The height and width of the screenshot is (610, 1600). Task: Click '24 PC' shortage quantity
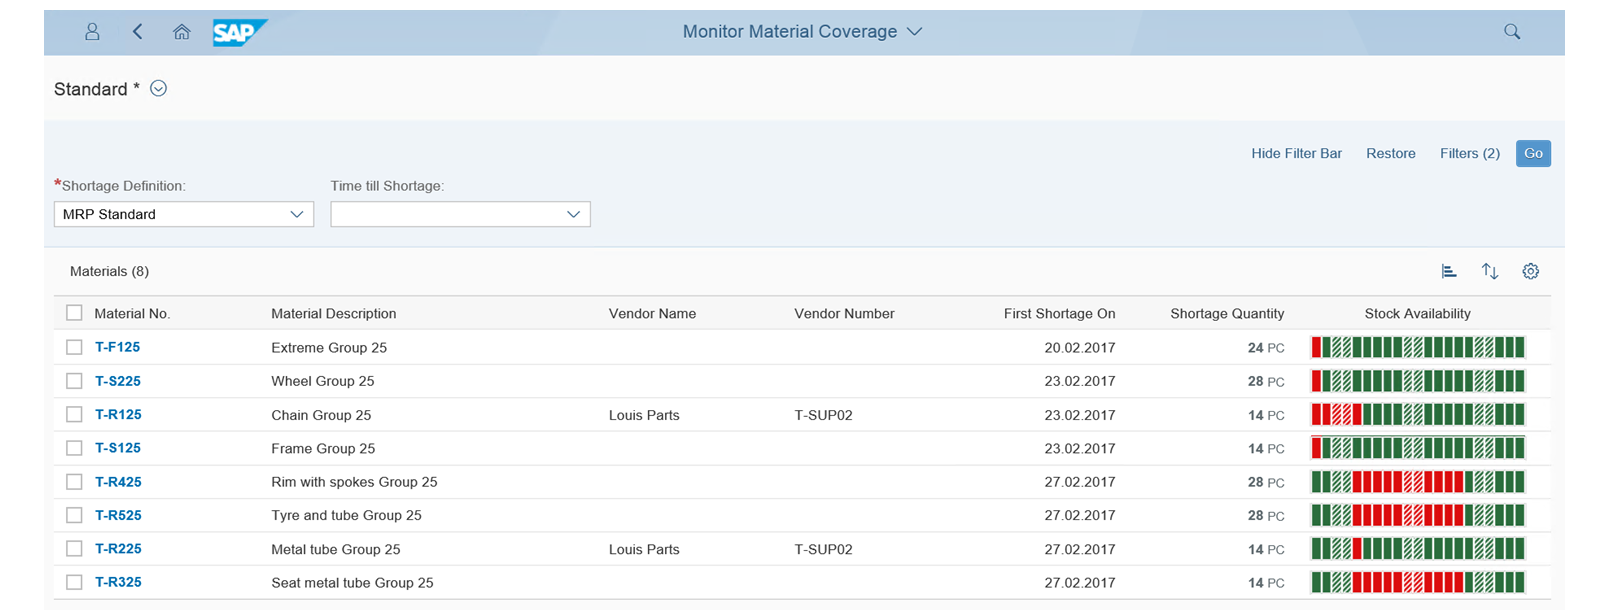pos(1266,347)
